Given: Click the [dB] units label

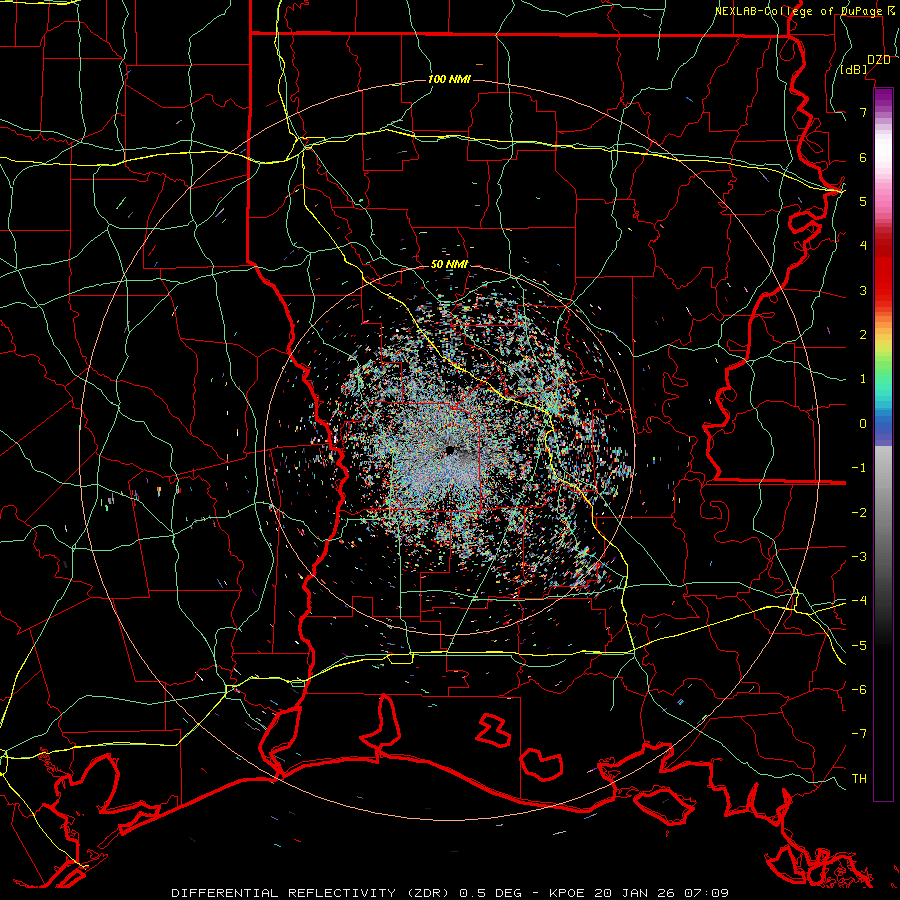Looking at the screenshot, I should coord(854,70).
